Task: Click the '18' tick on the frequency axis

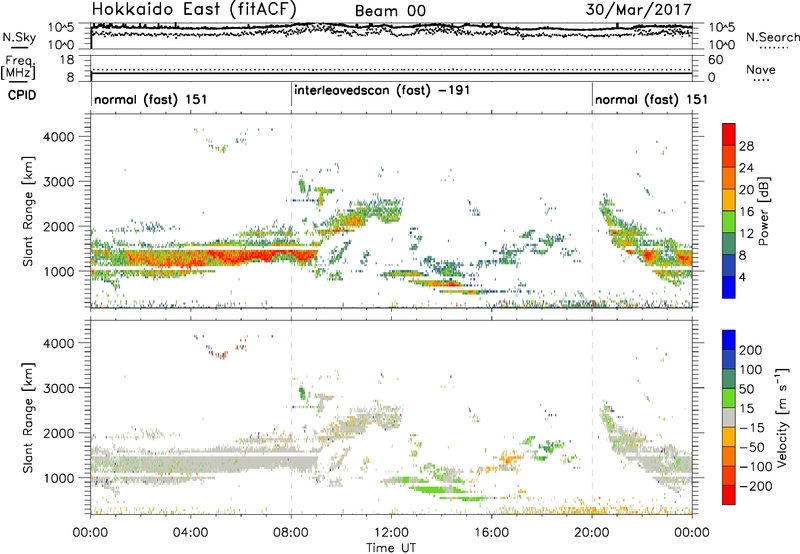Action: click(67, 60)
